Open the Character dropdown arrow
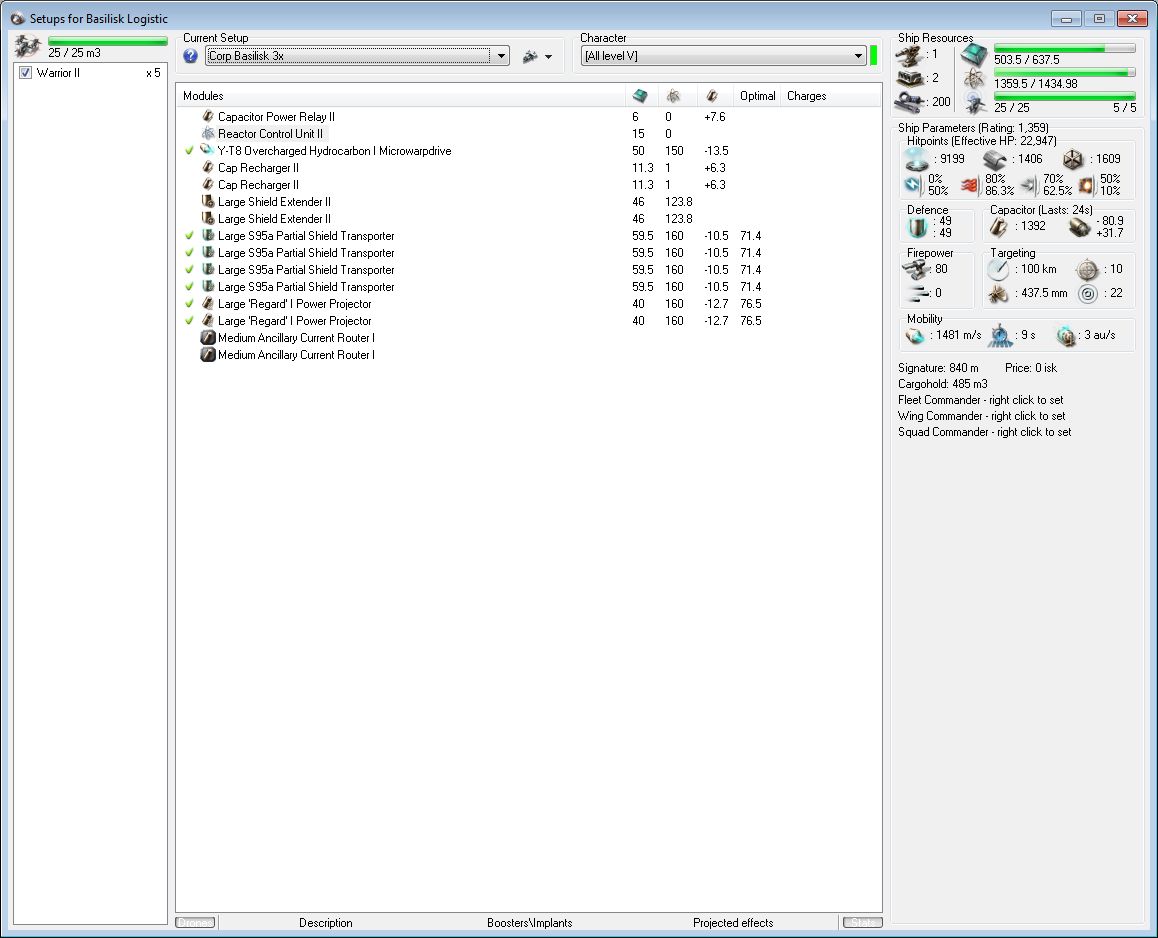Screen dimensions: 1158x938 pyautogui.click(x=857, y=56)
